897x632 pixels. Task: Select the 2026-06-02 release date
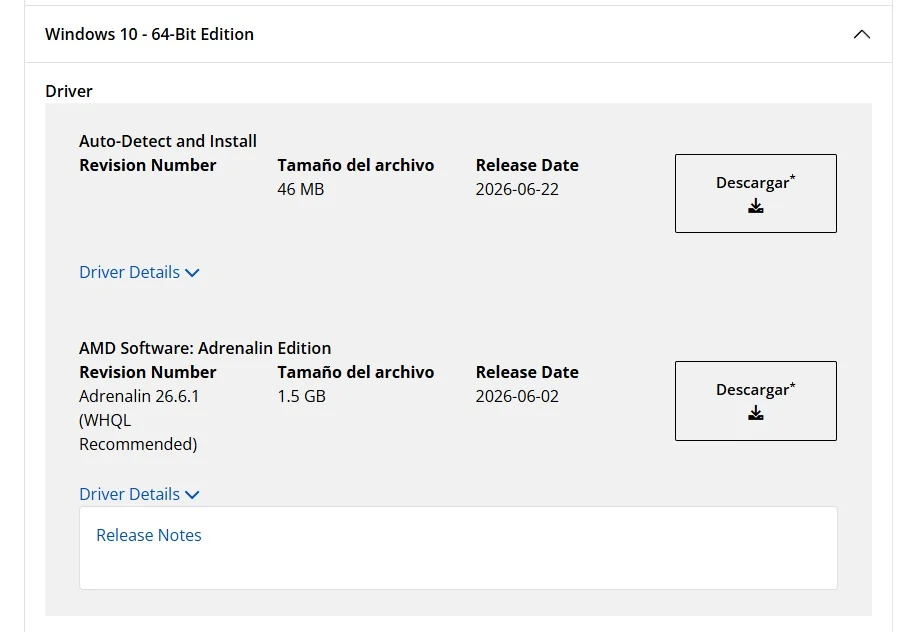(517, 396)
